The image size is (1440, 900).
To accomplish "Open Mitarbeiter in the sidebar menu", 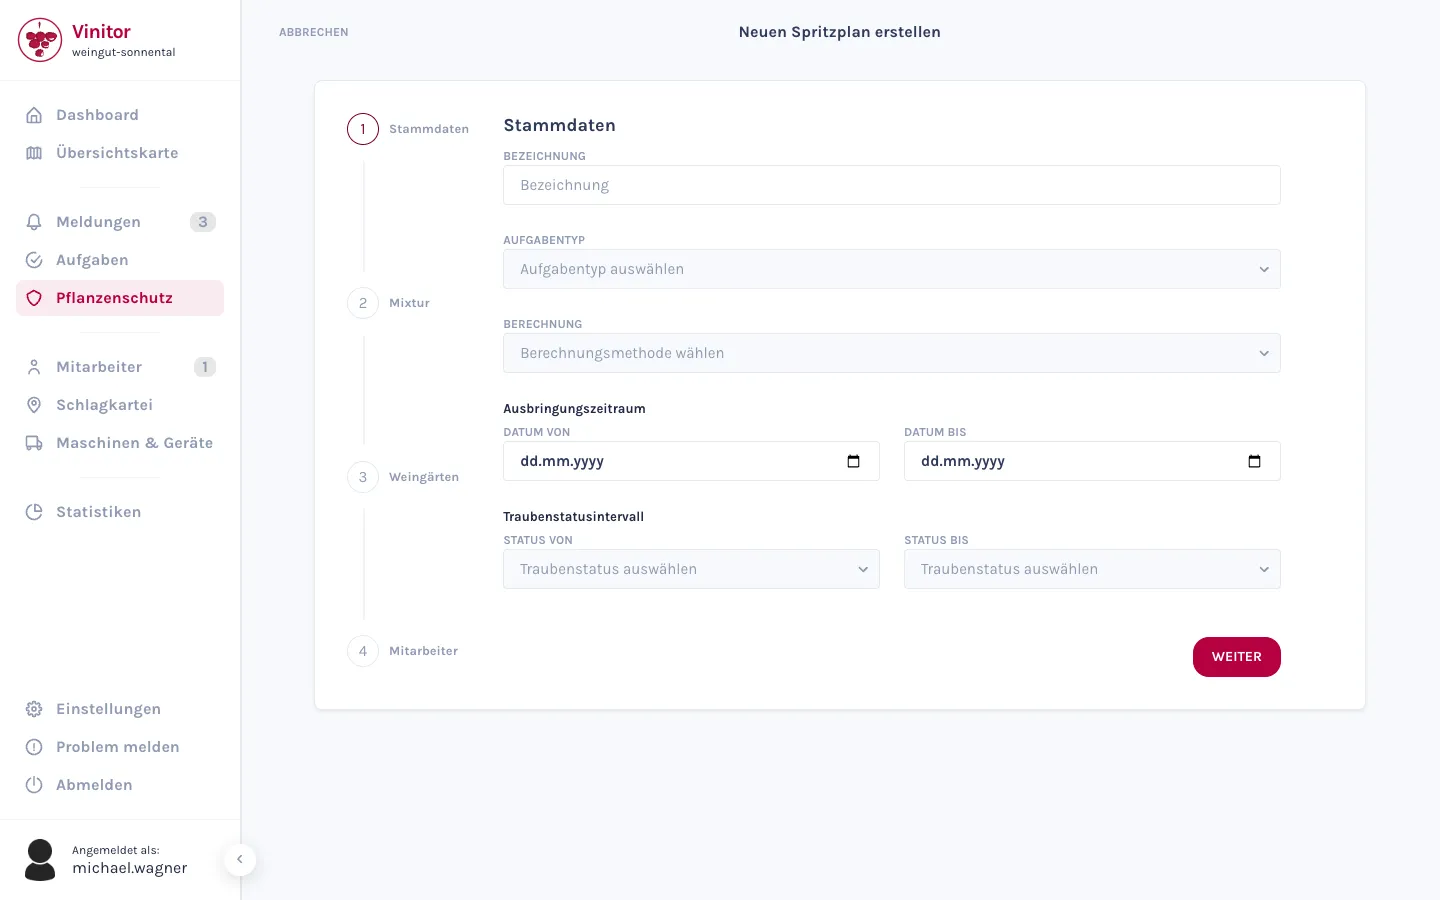I will [120, 367].
